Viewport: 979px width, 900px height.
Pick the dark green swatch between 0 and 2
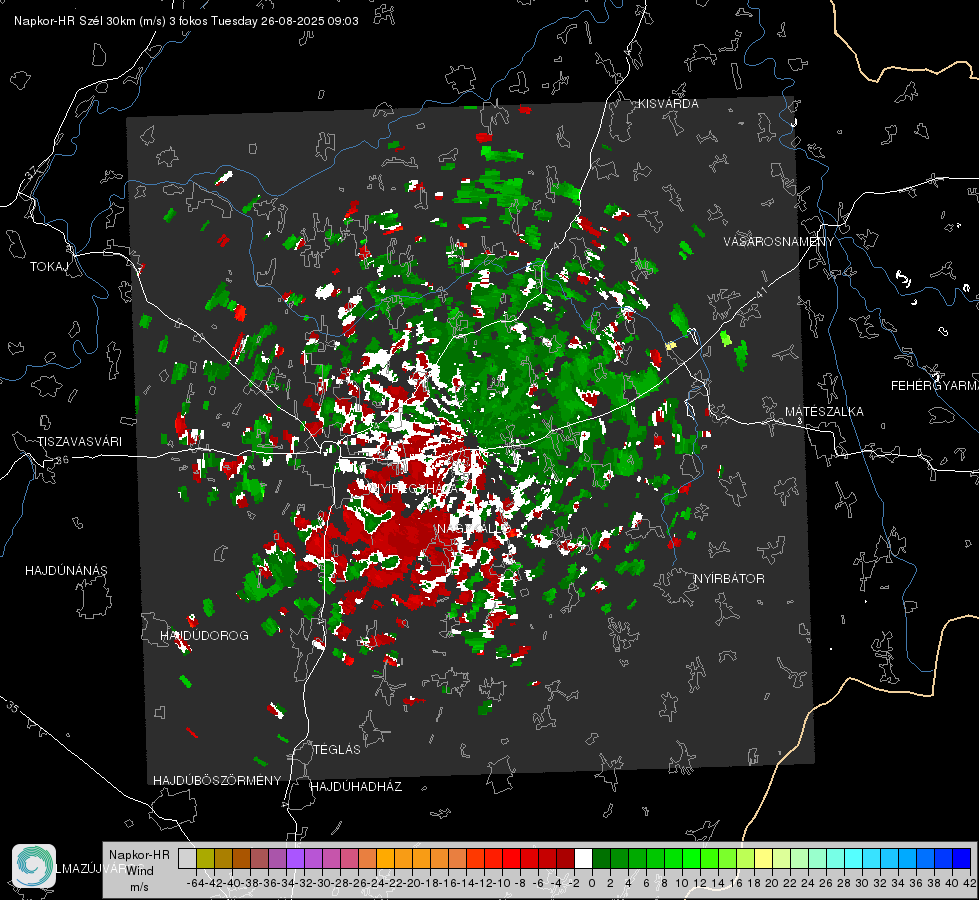[x=601, y=858]
